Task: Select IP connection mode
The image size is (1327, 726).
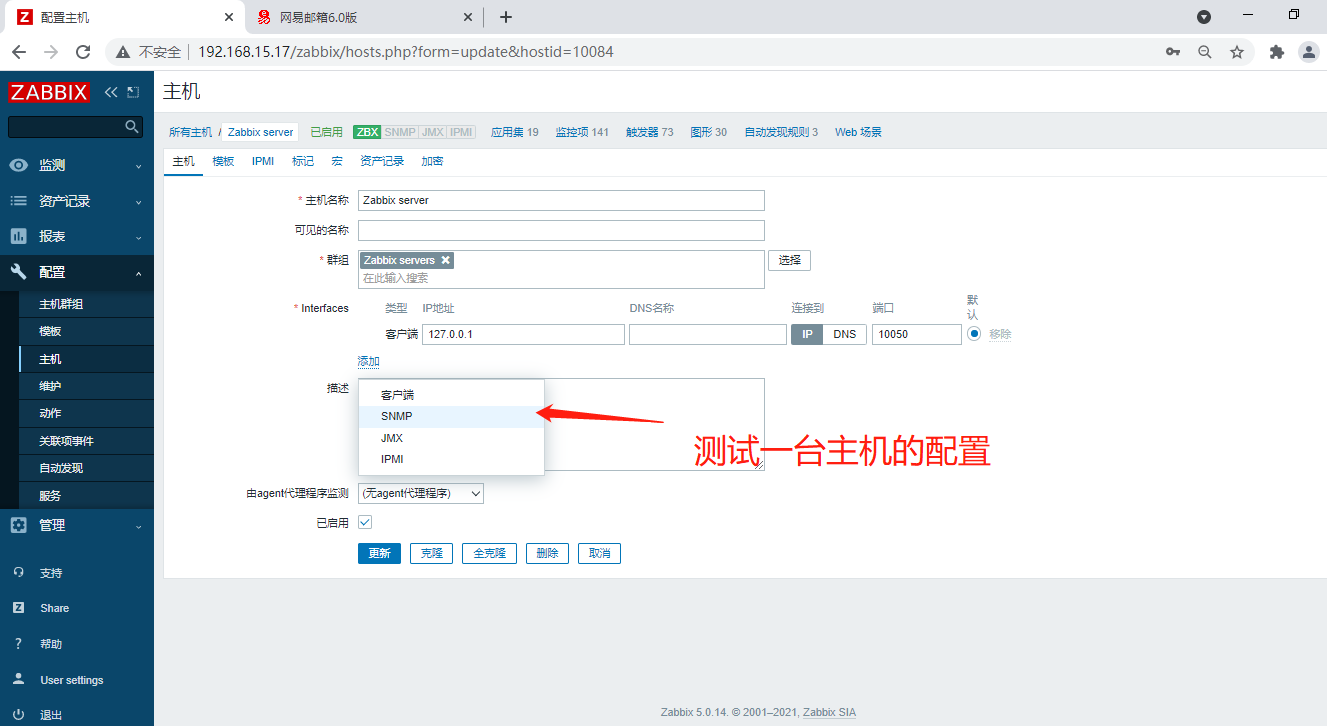Action: coord(807,334)
